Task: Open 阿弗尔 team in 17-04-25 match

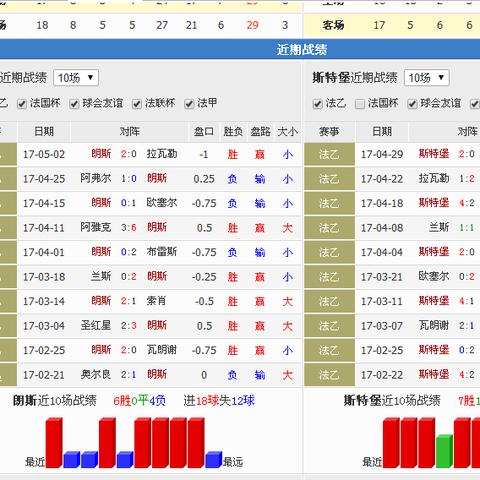Action: 96,179
